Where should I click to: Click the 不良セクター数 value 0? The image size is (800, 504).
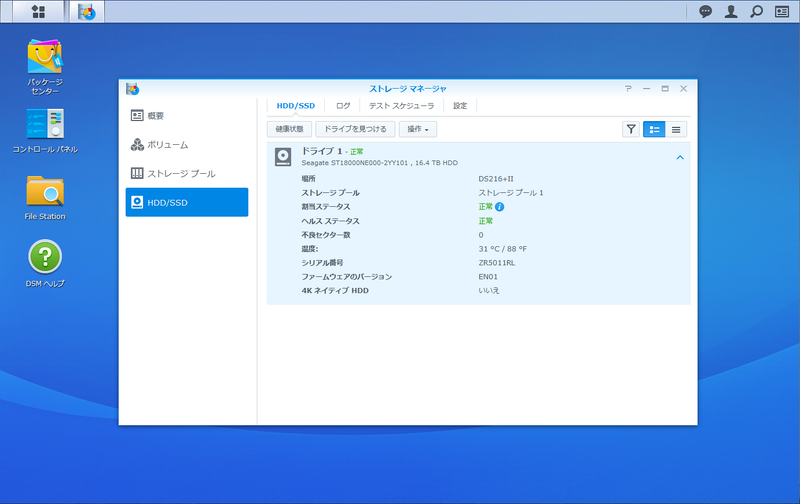[x=481, y=235]
